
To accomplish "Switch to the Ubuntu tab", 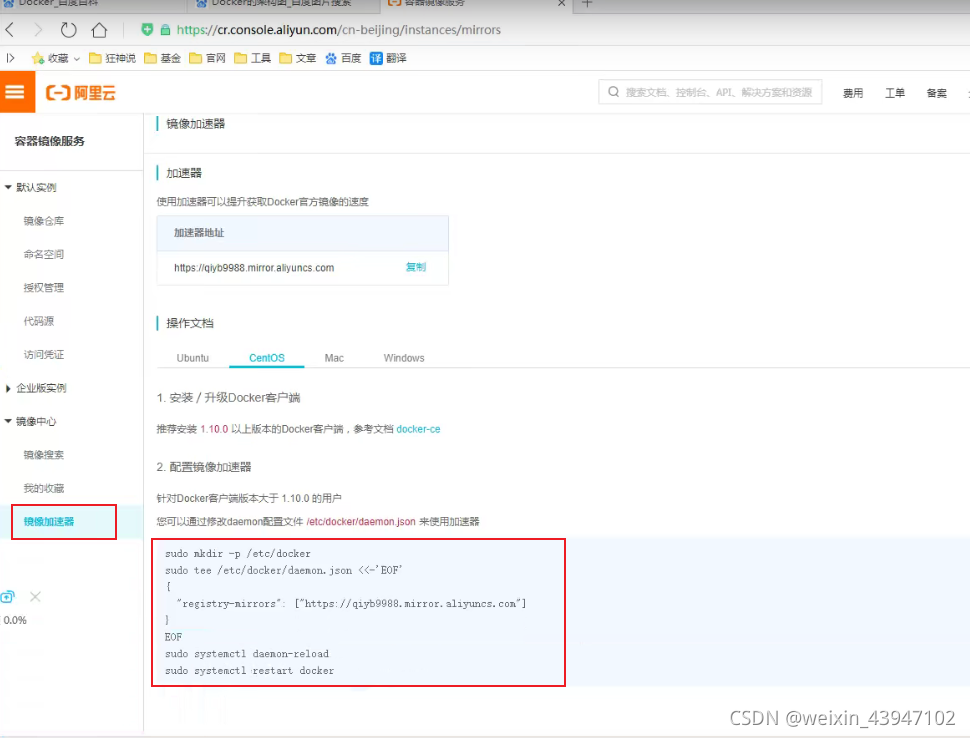I will point(192,358).
